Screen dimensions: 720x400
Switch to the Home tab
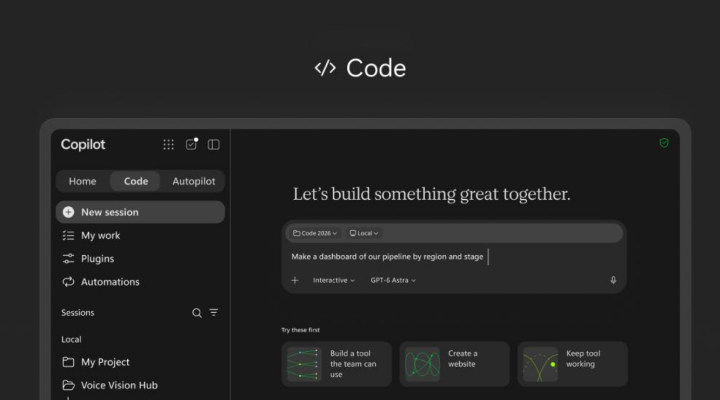[83, 181]
